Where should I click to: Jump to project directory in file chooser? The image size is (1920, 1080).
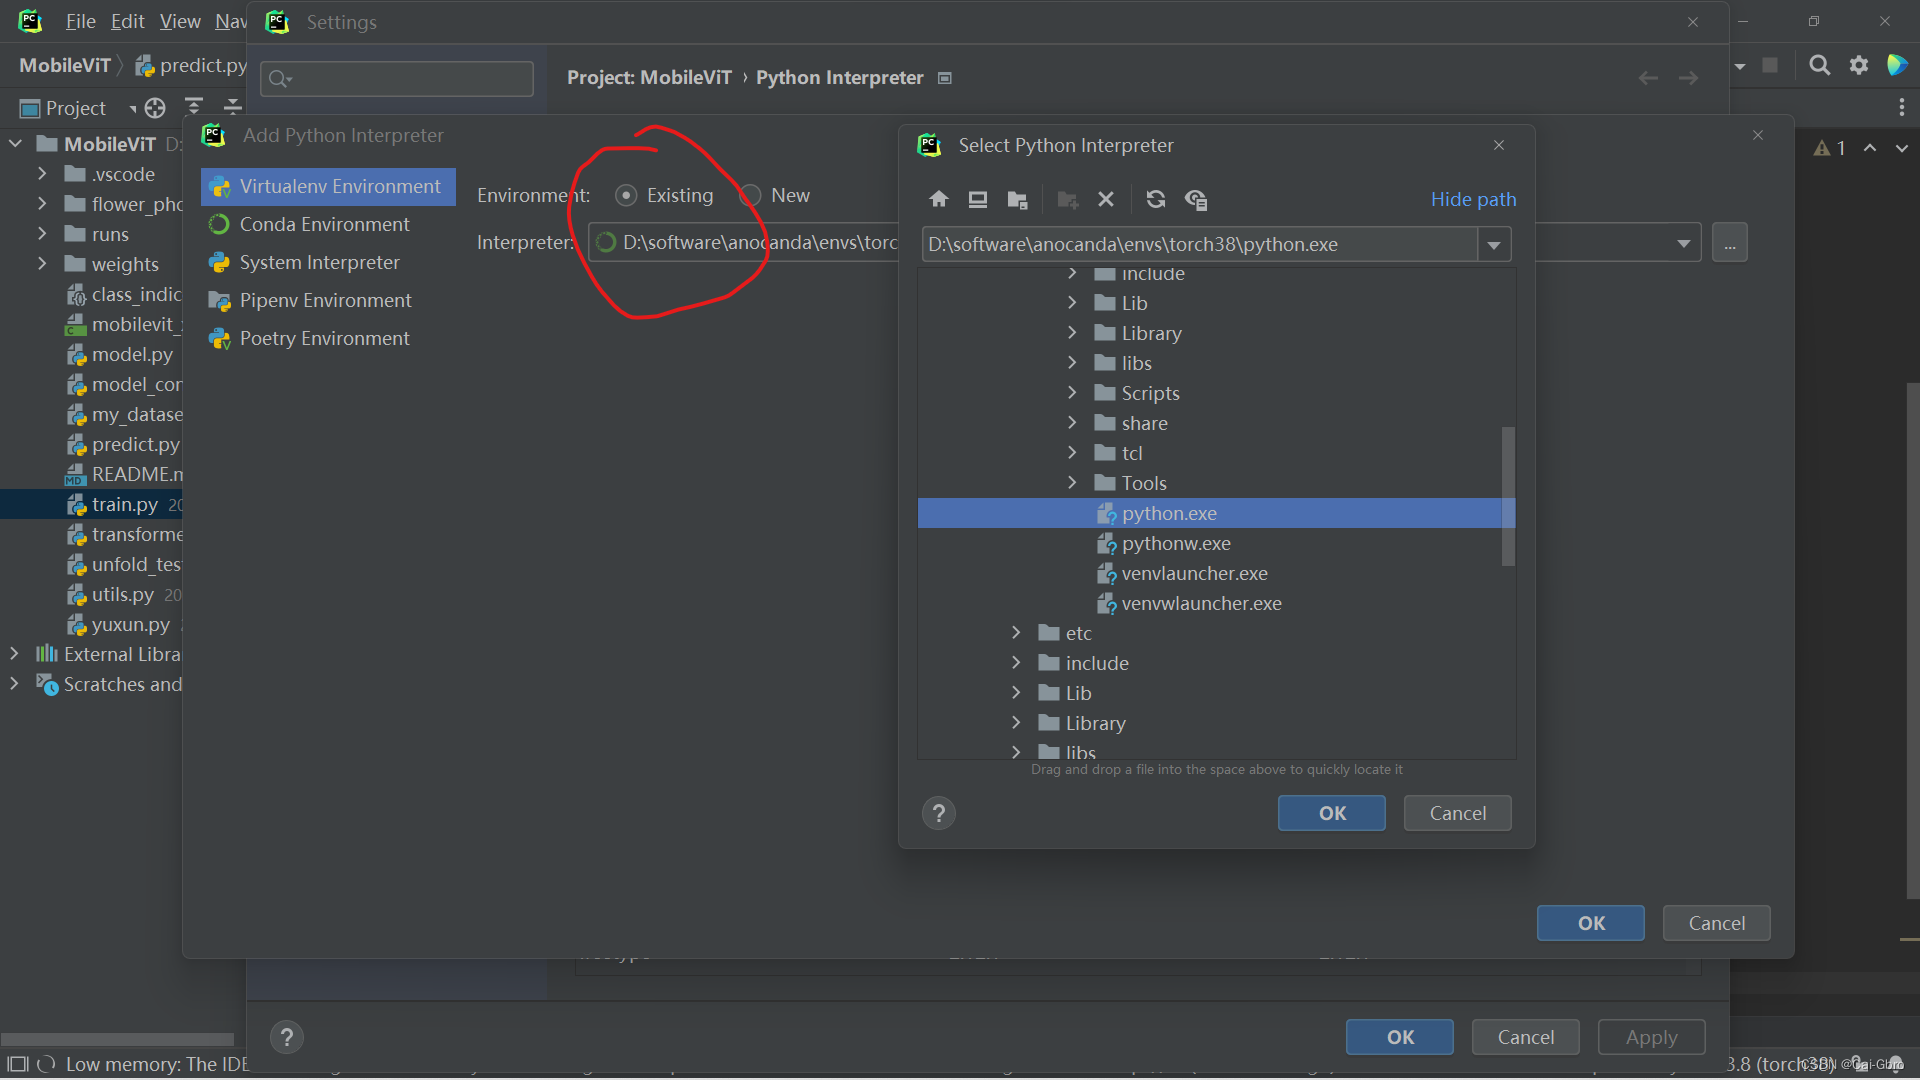pos(1017,199)
